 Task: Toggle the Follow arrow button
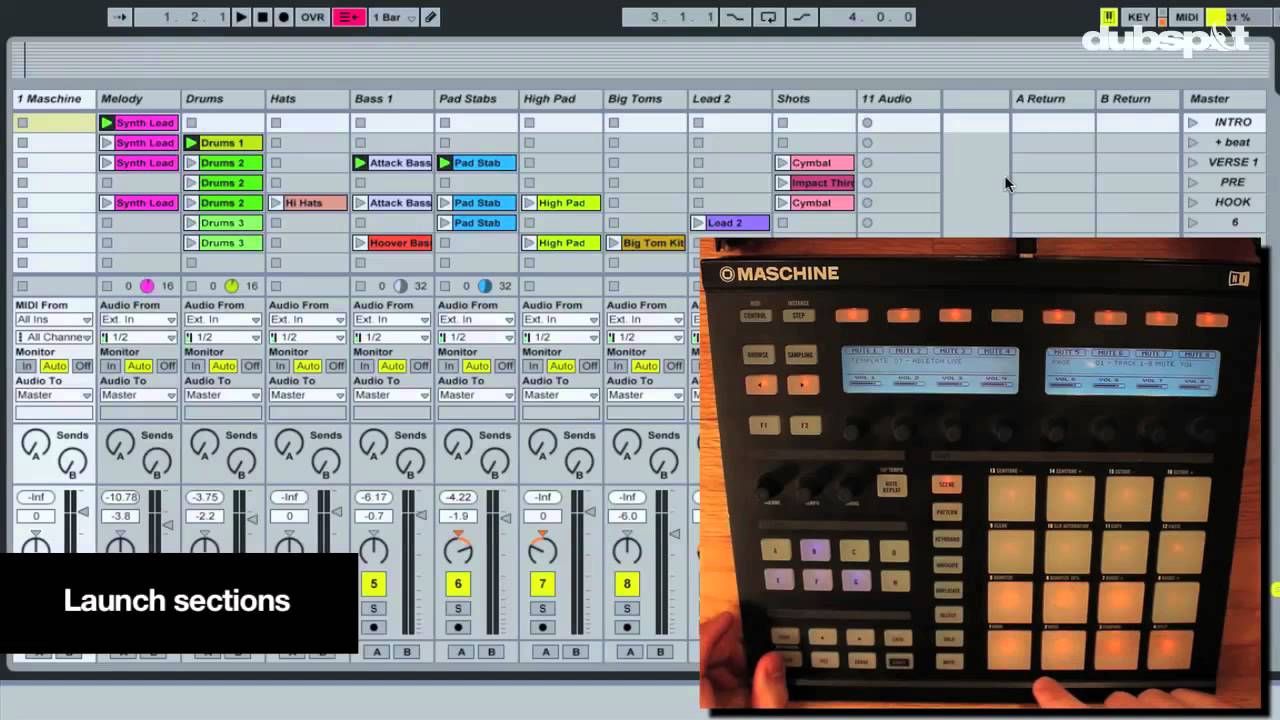click(120, 17)
